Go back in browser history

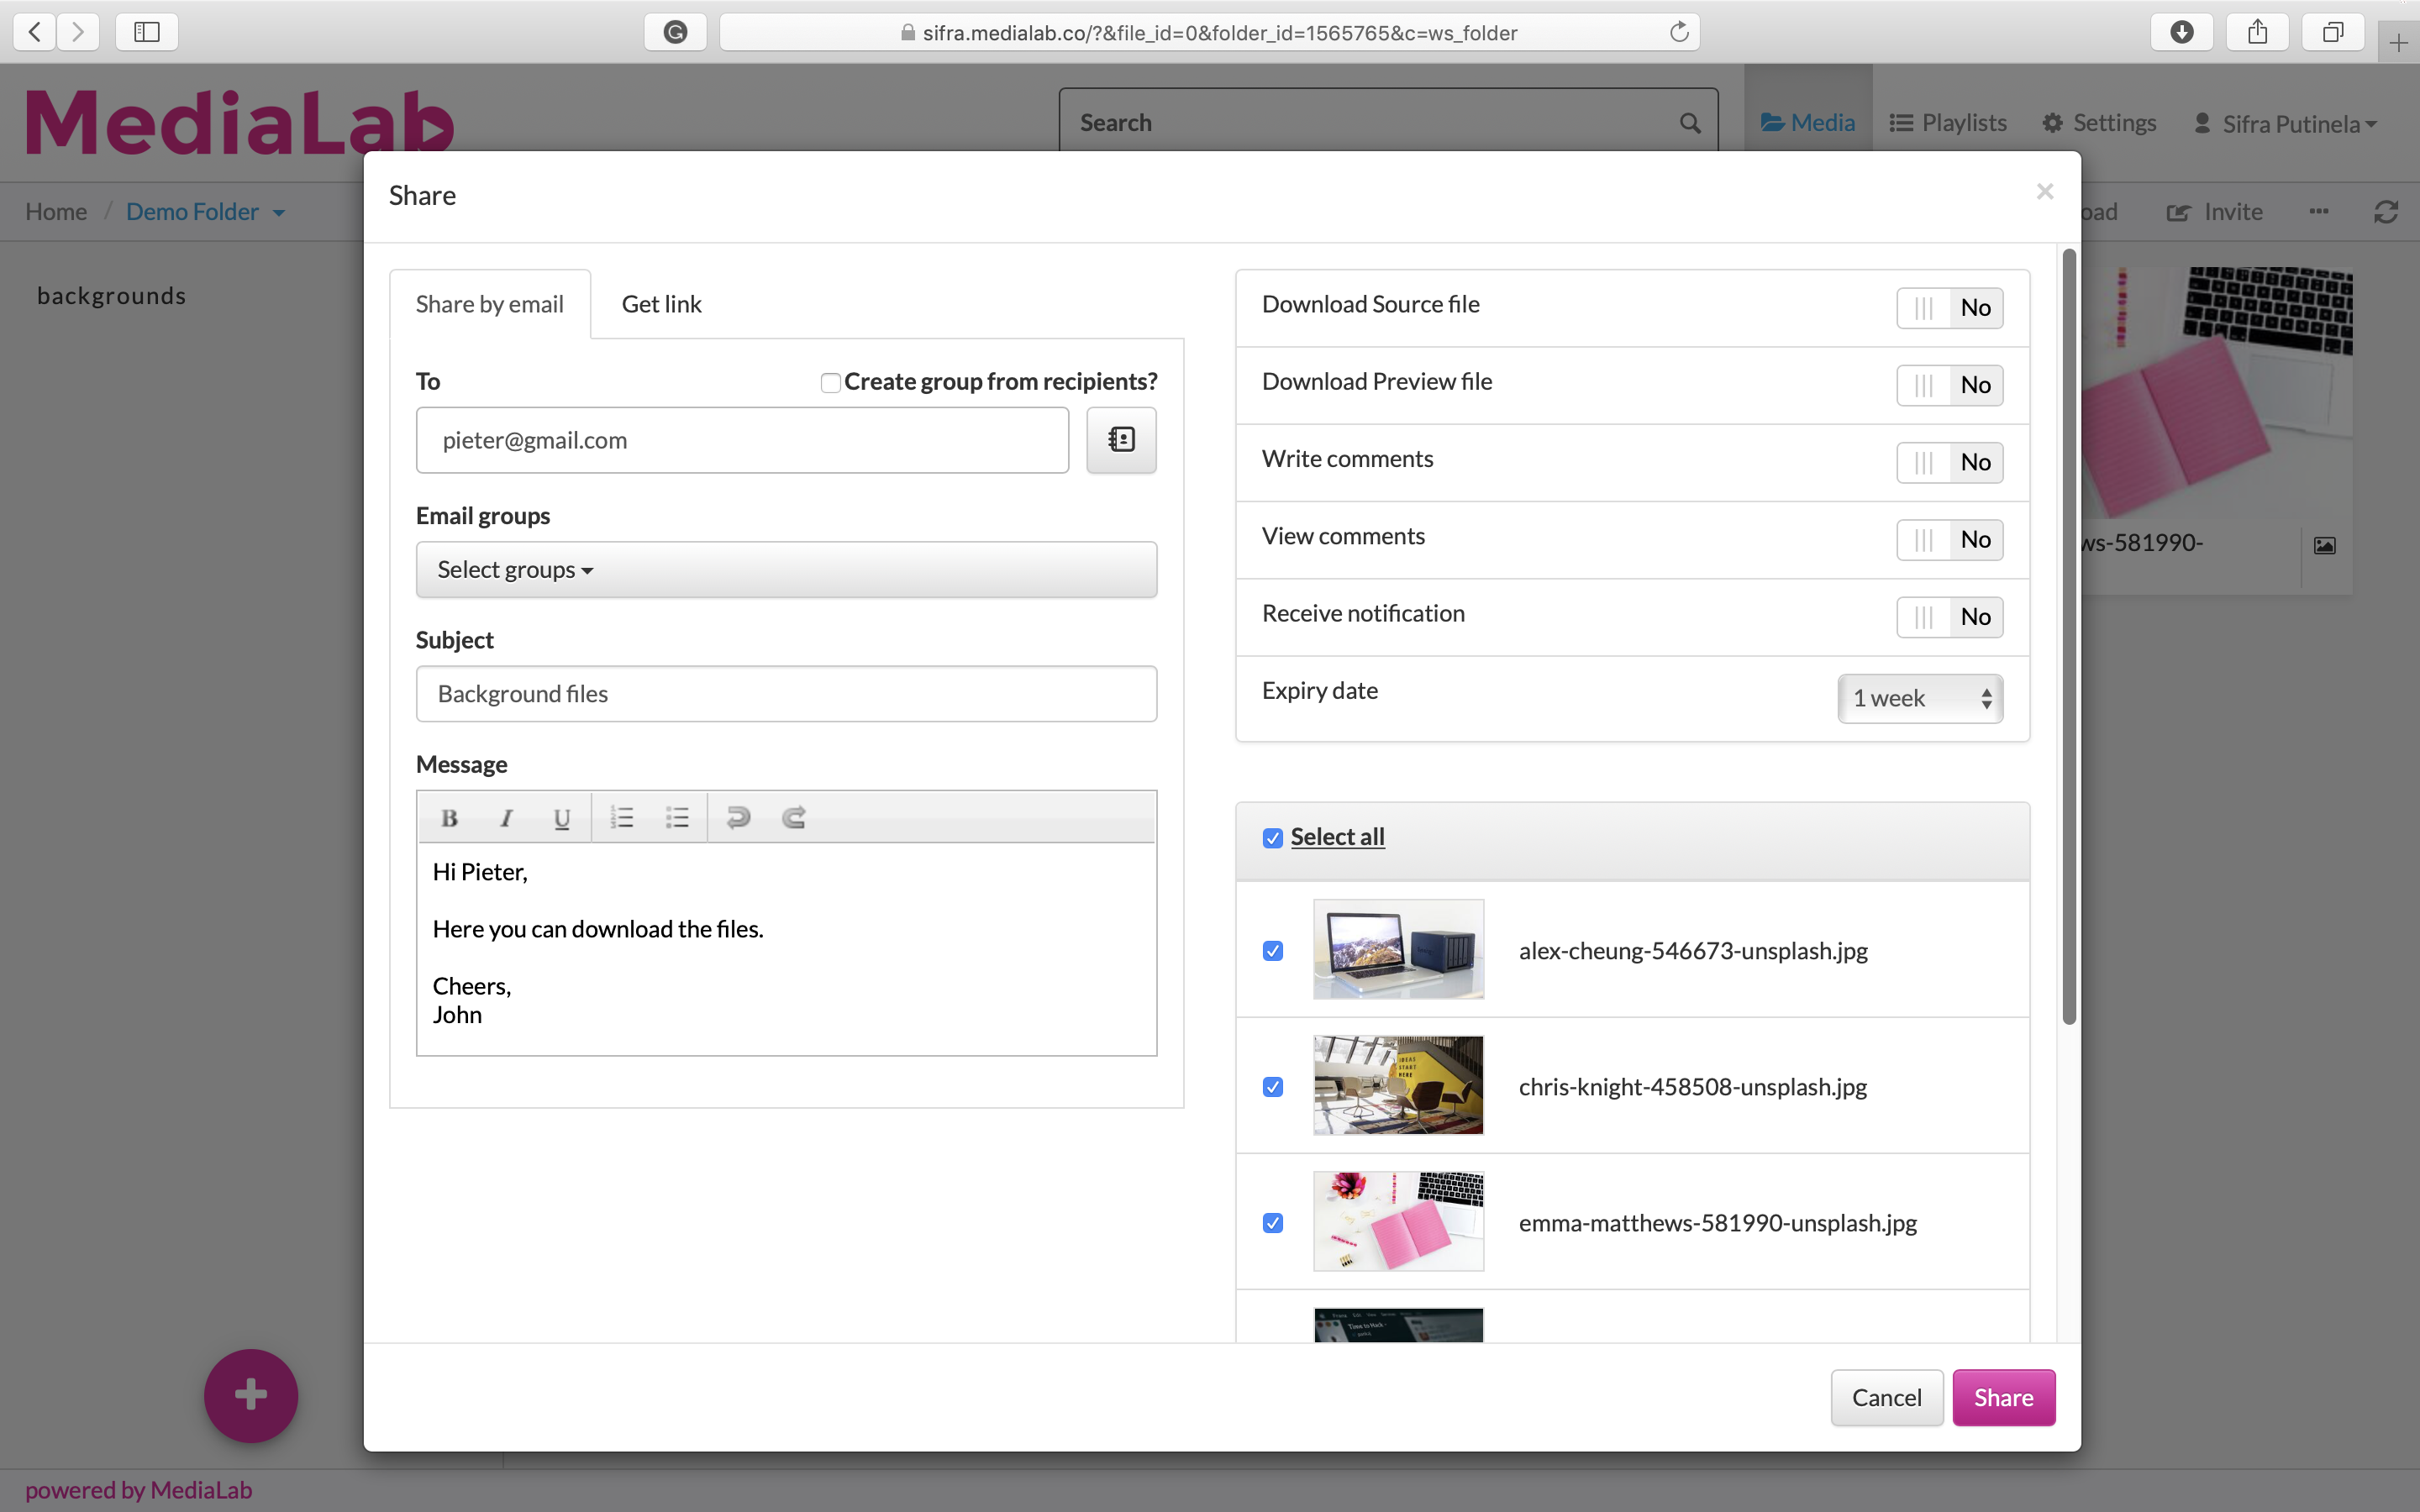(35, 32)
